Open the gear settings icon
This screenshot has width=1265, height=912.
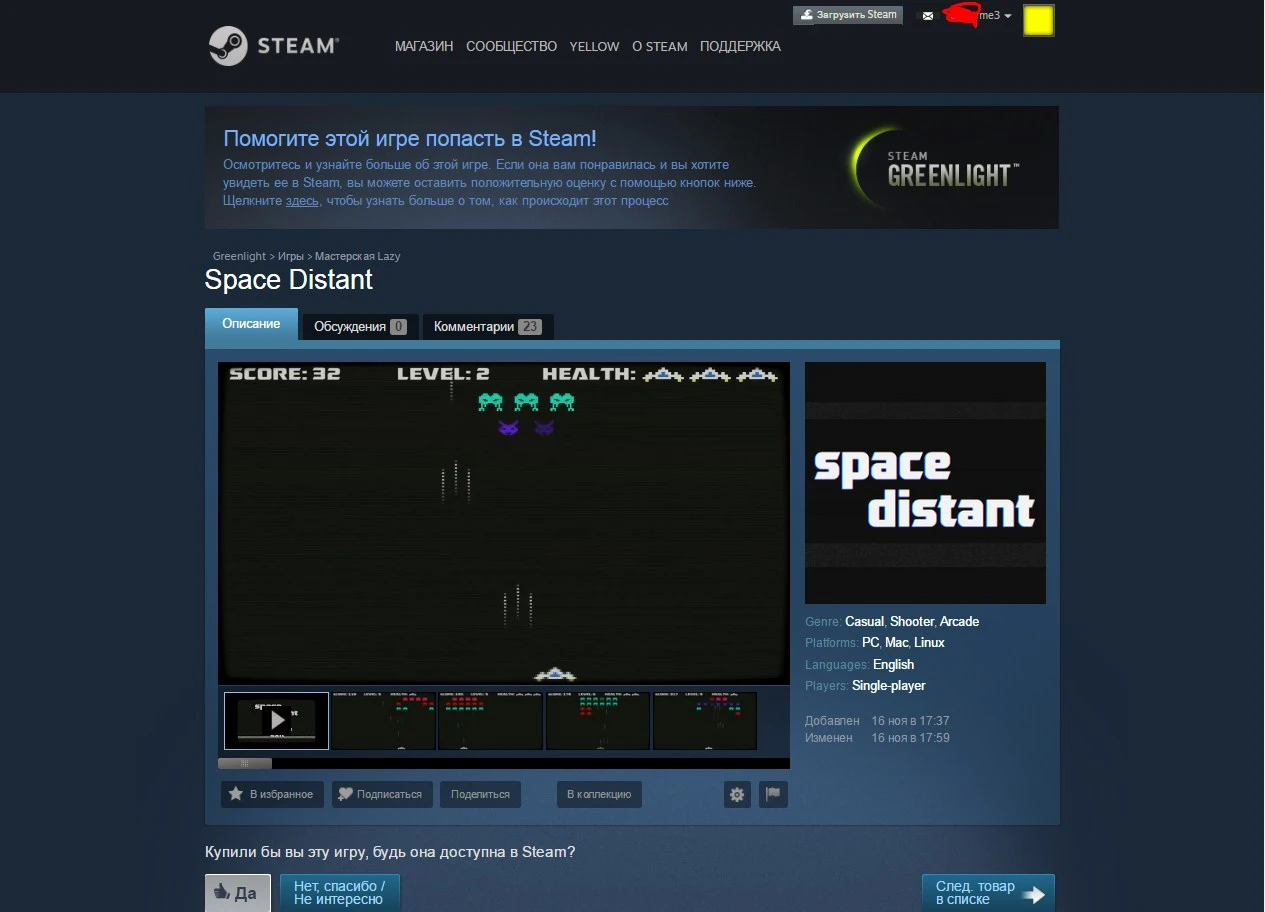click(x=737, y=794)
